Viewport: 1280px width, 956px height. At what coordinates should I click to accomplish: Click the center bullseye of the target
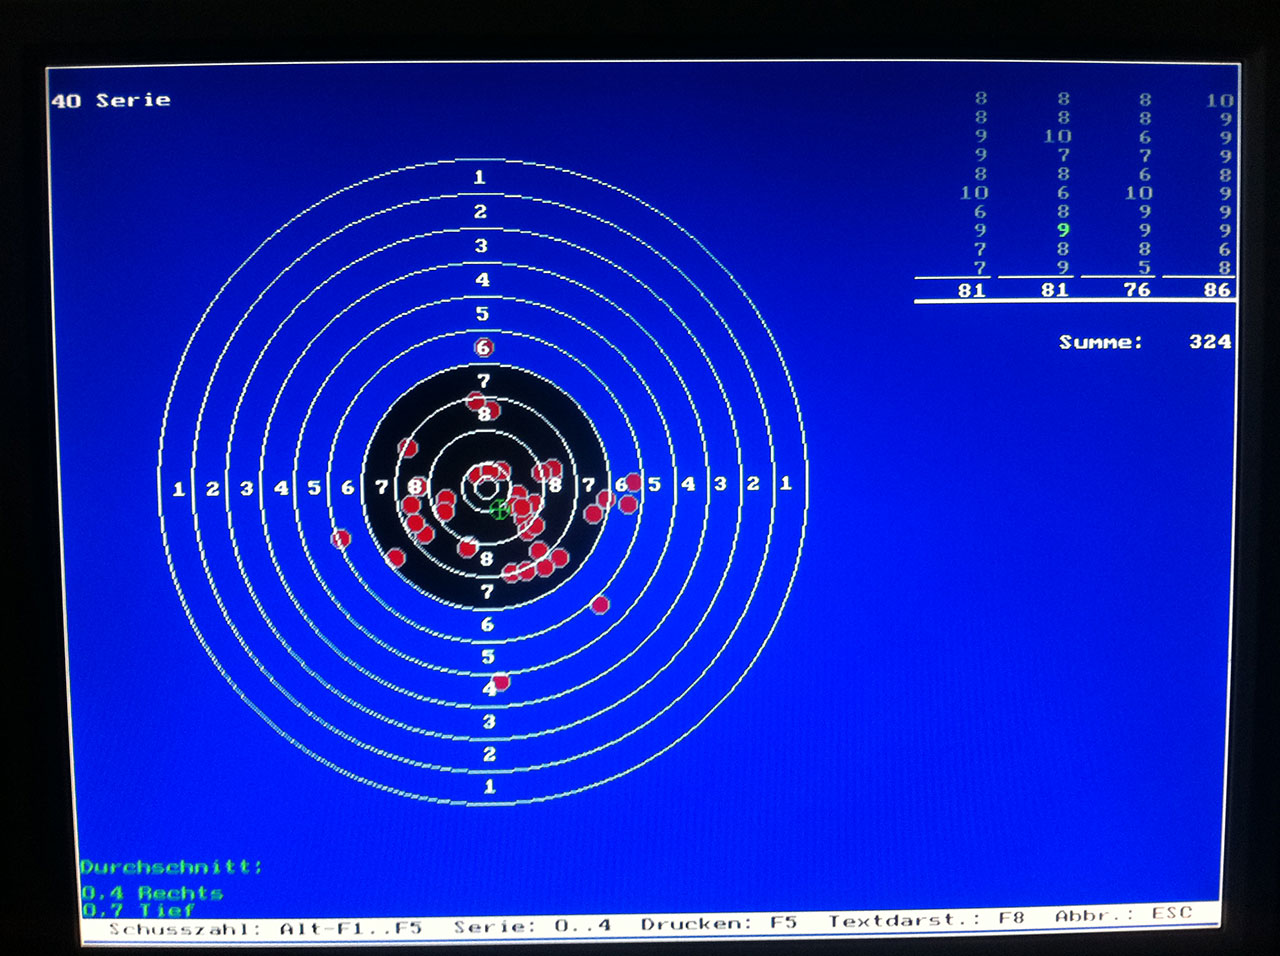(x=485, y=487)
